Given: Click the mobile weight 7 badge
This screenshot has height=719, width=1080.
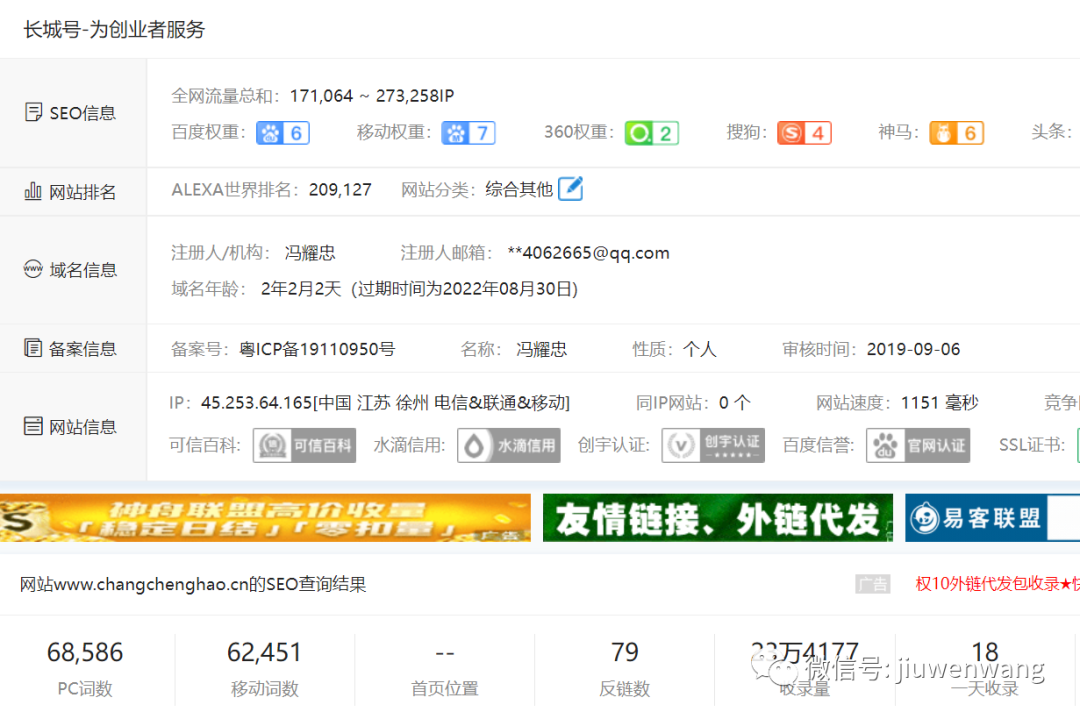Looking at the screenshot, I should 468,133.
